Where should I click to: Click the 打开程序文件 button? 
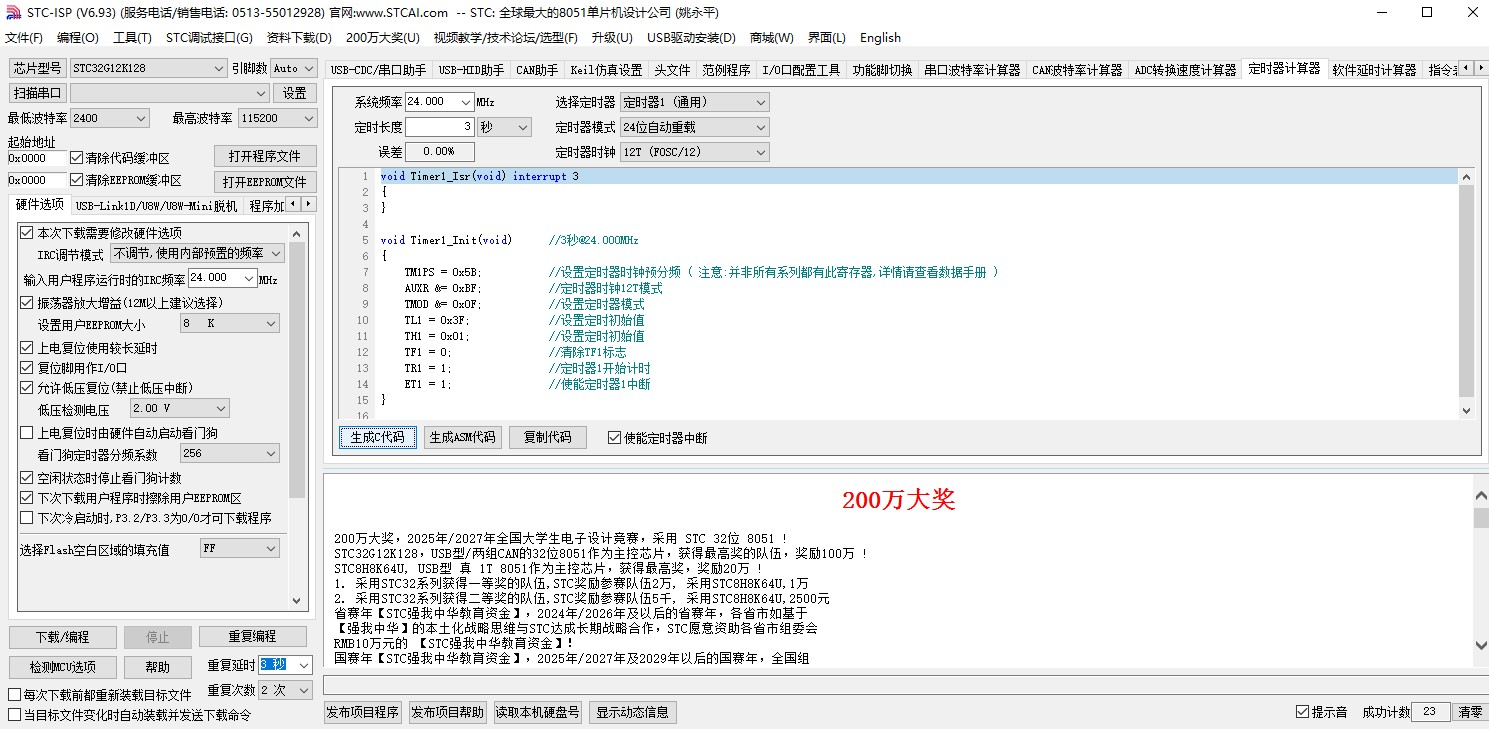click(265, 157)
